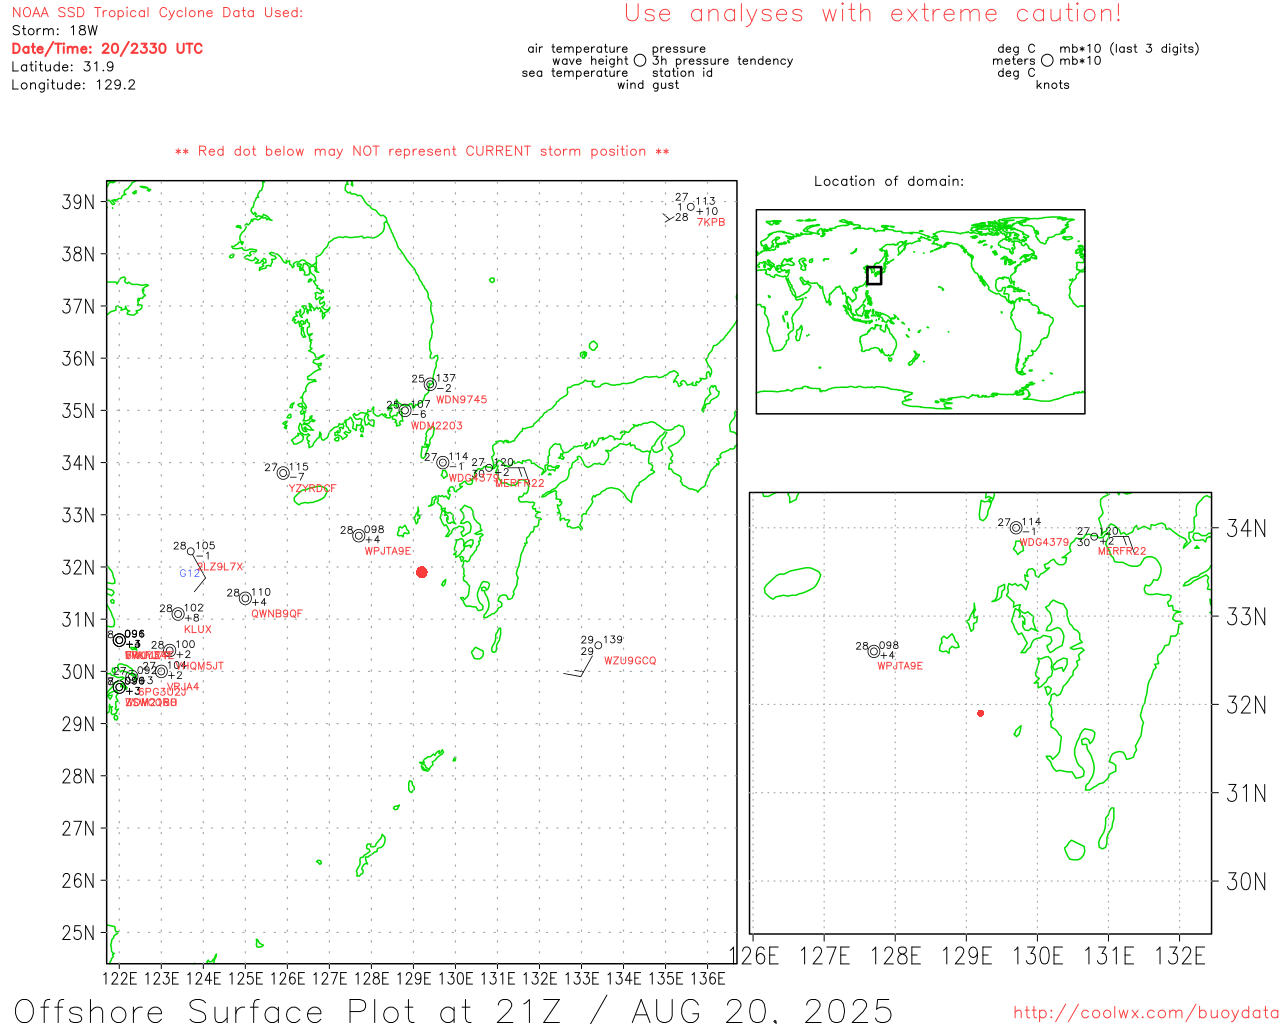Click the 34N latitude label on inset map
The image size is (1280, 1024).
tap(1246, 528)
